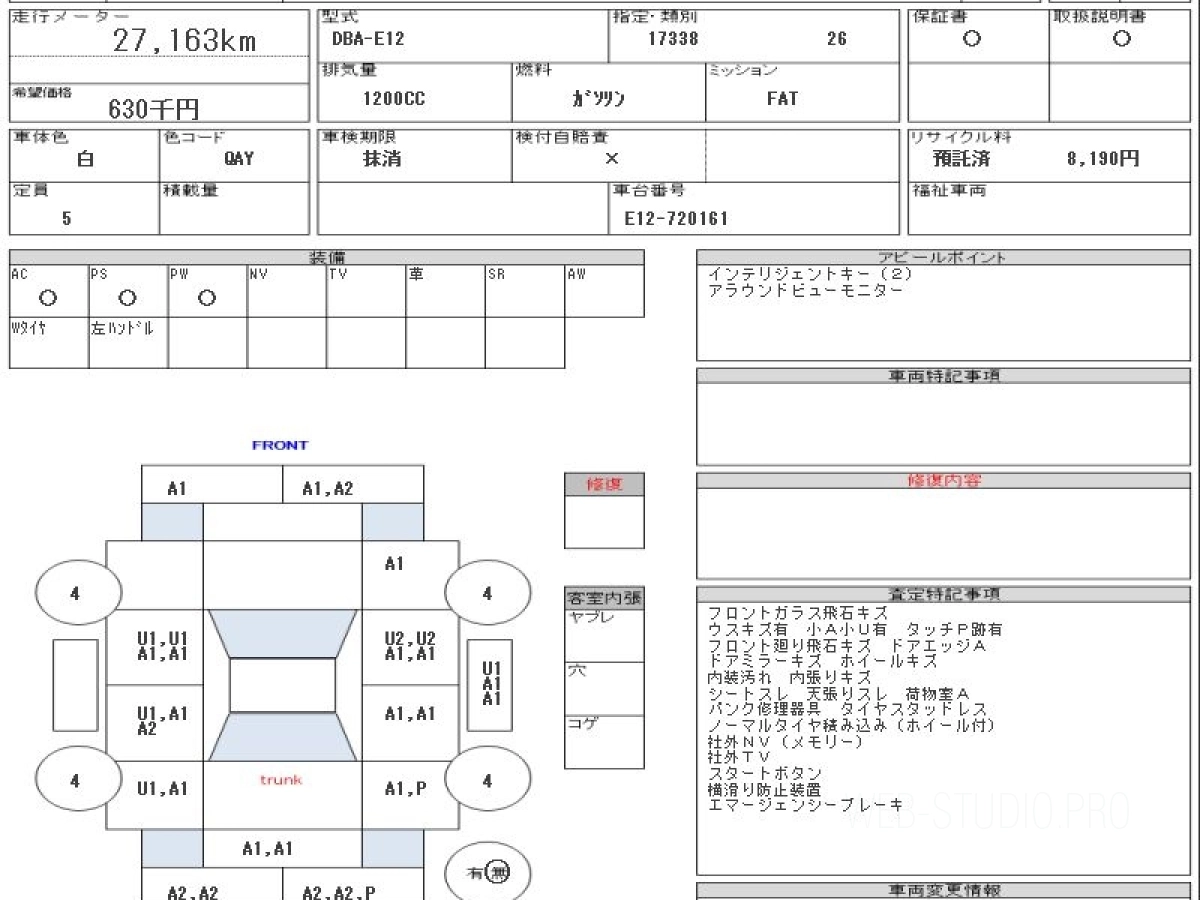Image resolution: width=1200 pixels, height=900 pixels.
Task: Select the line フロントガラス飛石キズ
Action: 797,613
